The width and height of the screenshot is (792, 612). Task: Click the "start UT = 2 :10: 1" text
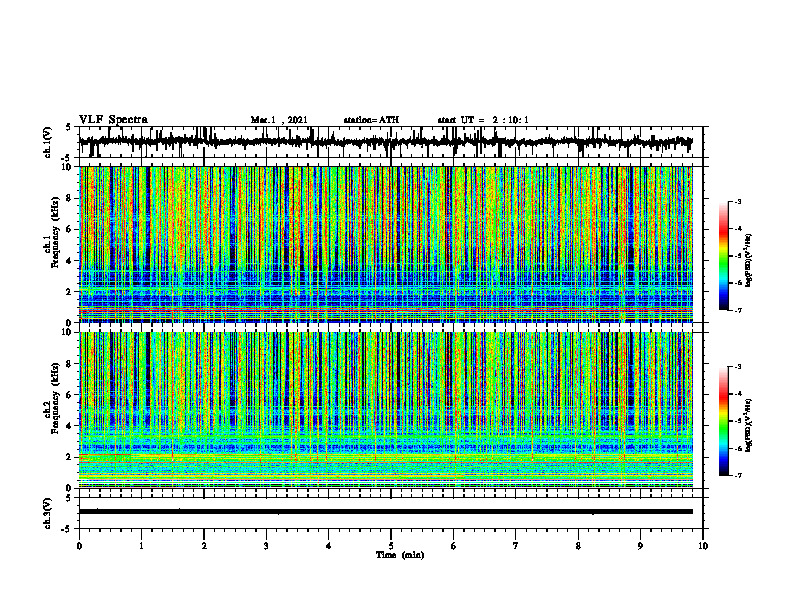click(x=483, y=120)
